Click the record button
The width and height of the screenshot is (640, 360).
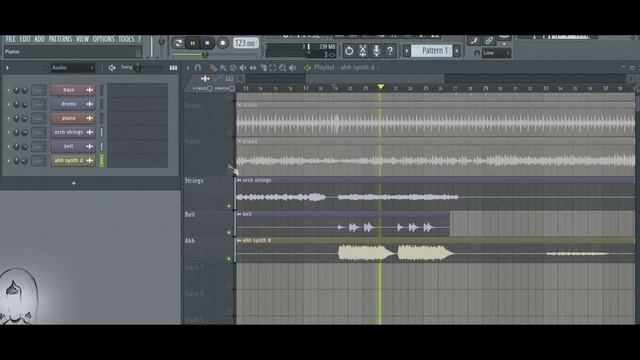[222, 43]
